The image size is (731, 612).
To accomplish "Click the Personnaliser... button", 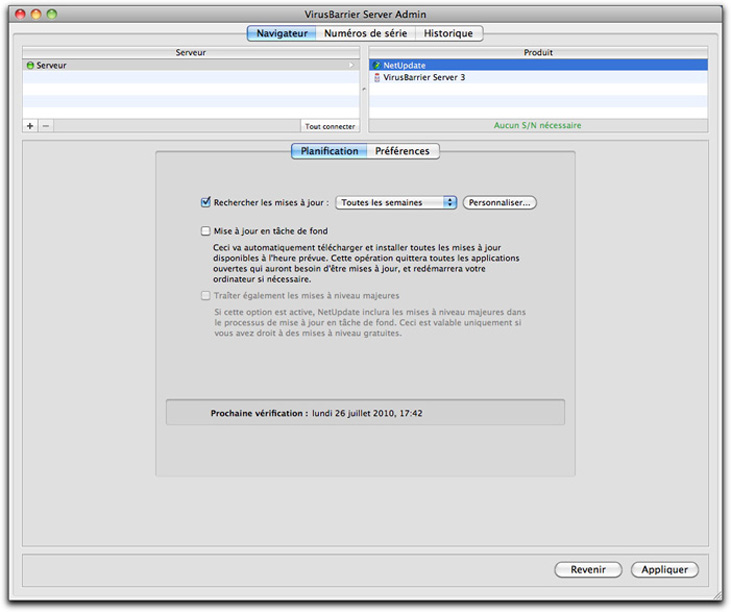I will (499, 202).
